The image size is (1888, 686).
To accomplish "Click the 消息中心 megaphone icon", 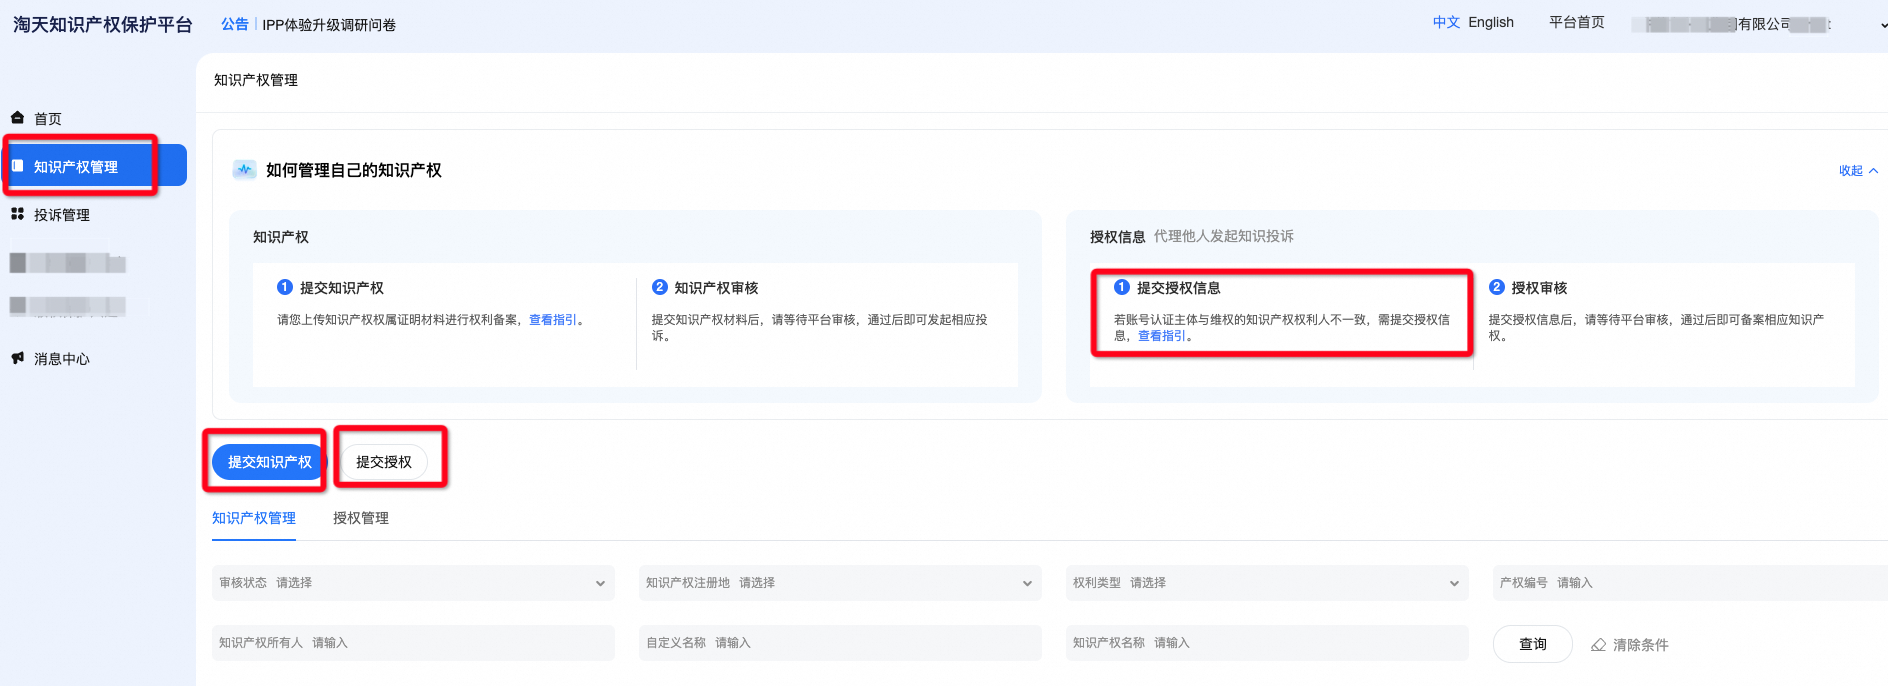I will (17, 358).
